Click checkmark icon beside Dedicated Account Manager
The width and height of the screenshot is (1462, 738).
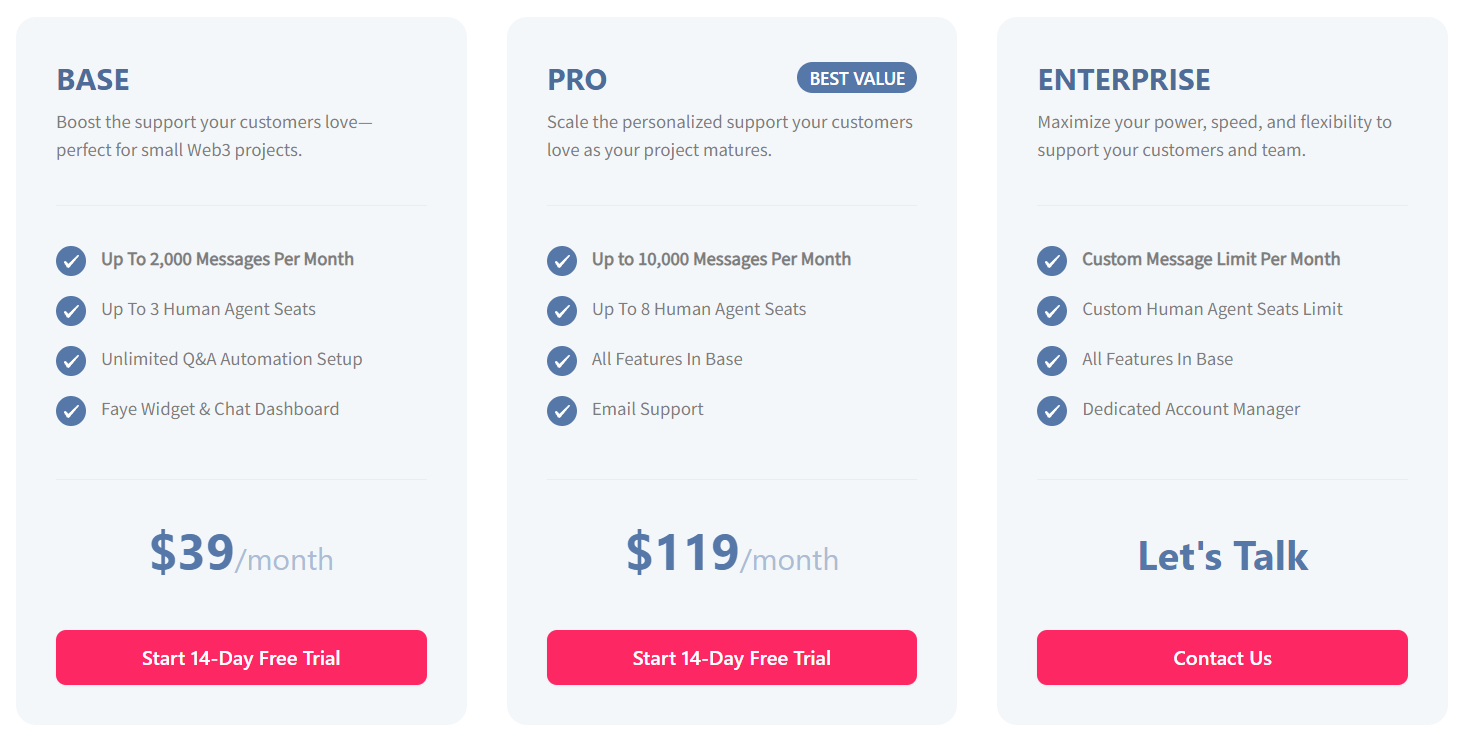[1052, 411]
